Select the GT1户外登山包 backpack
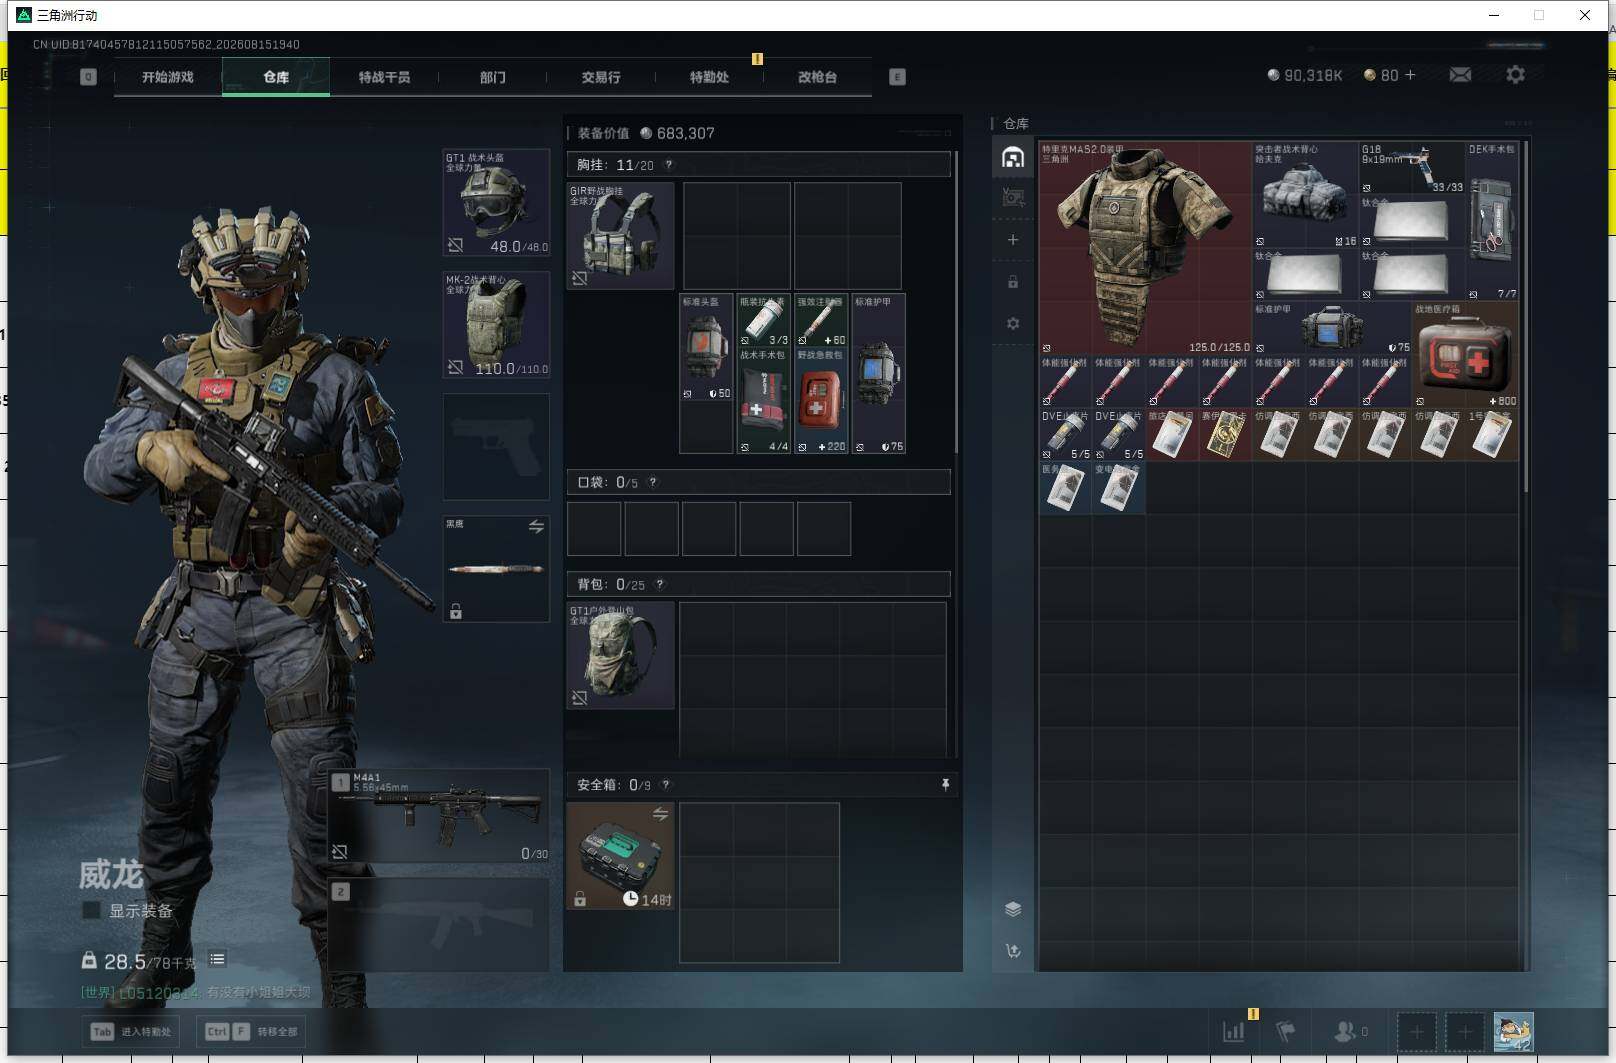Screen dimensions: 1616x1063 pyautogui.click(x=620, y=656)
